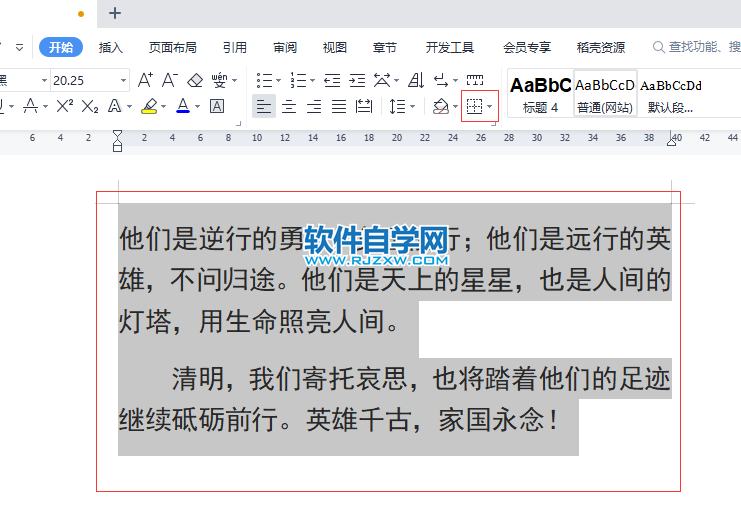Click the line spacing icon
741x521 pixels.
[x=397, y=106]
